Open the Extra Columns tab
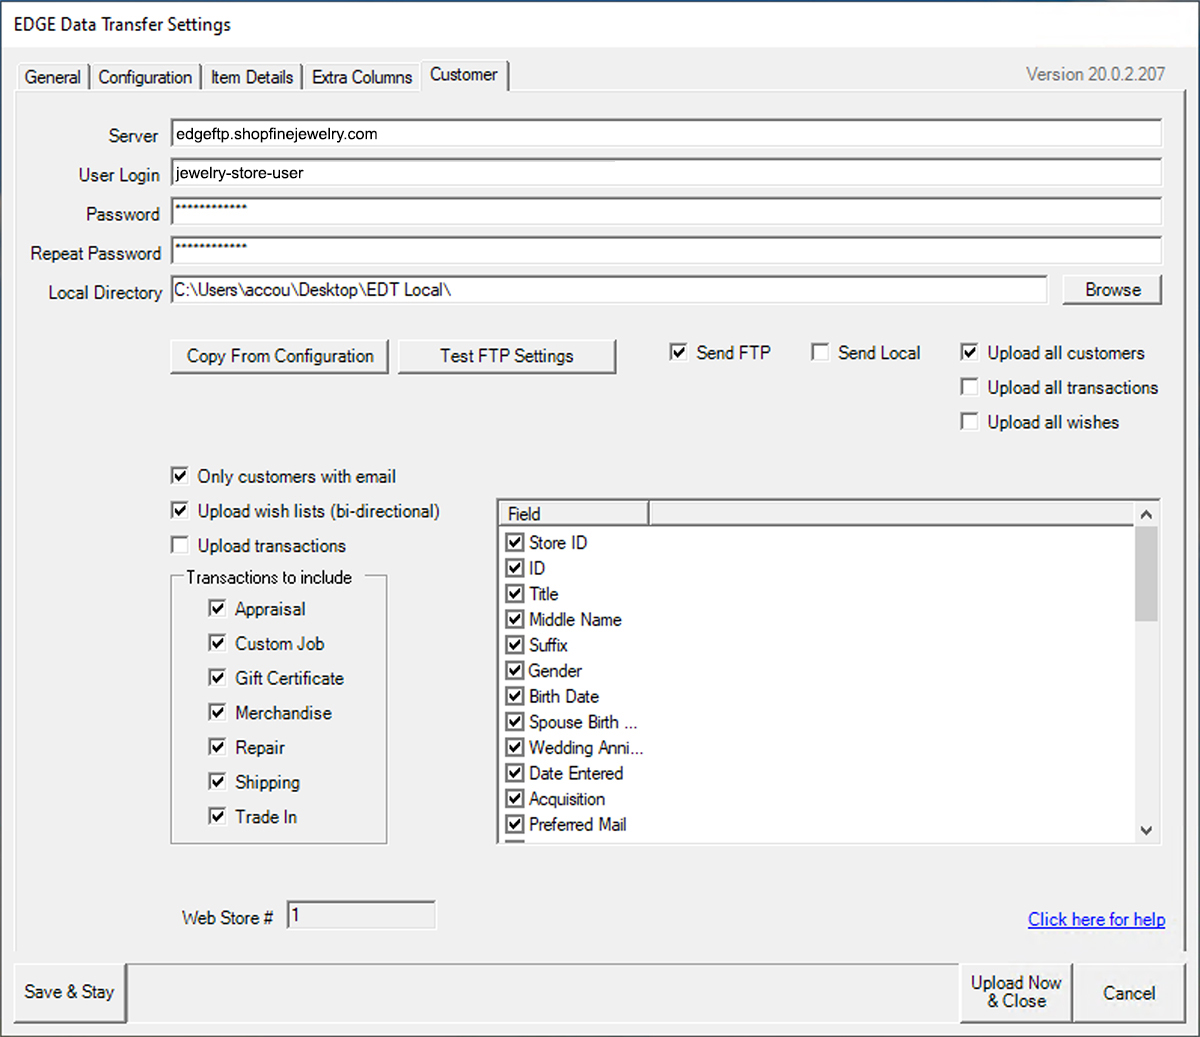The width and height of the screenshot is (1200, 1037). [x=362, y=77]
